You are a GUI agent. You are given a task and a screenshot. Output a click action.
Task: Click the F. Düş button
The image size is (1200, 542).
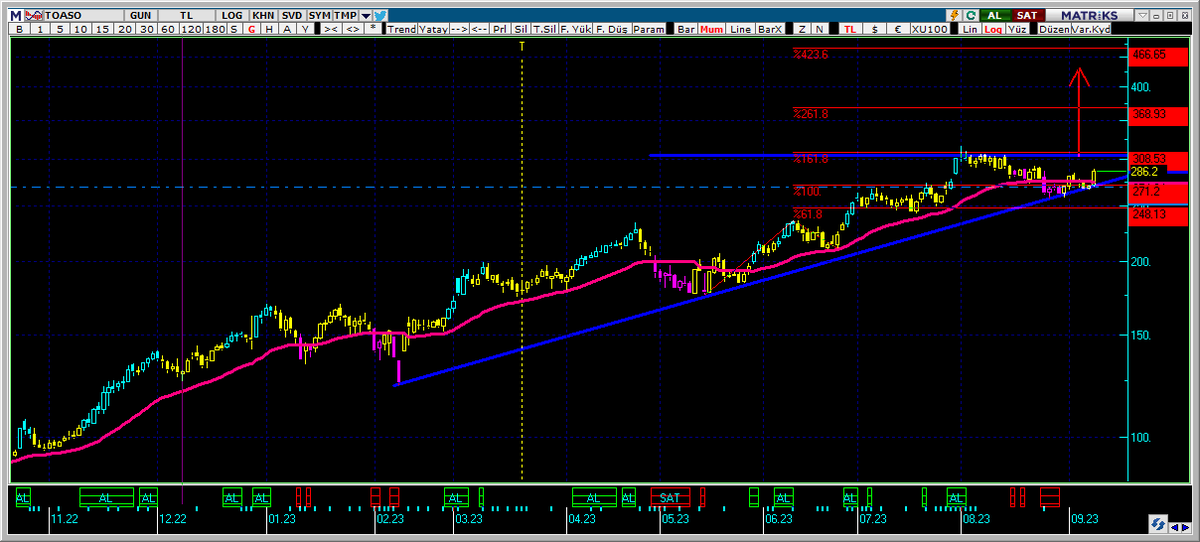click(x=613, y=29)
